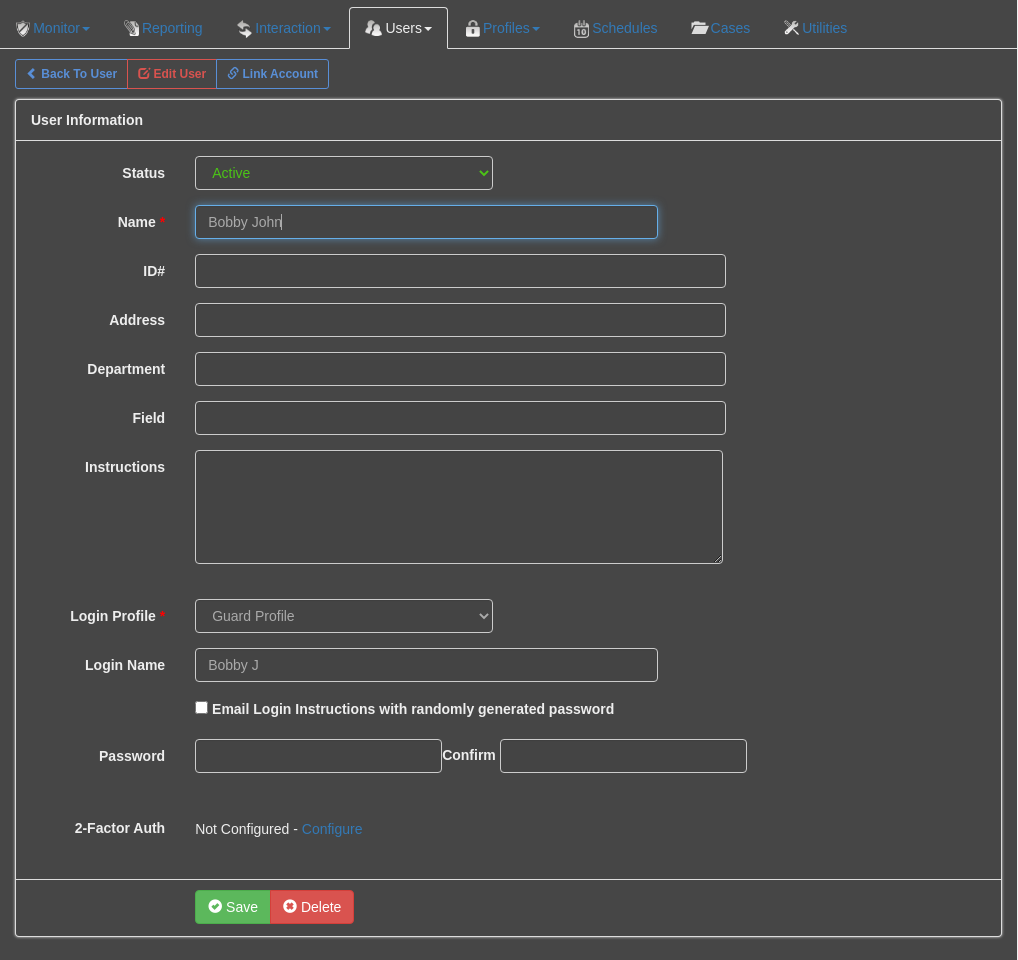
Task: Expand the Monitor menu caret
Action: point(86,29)
